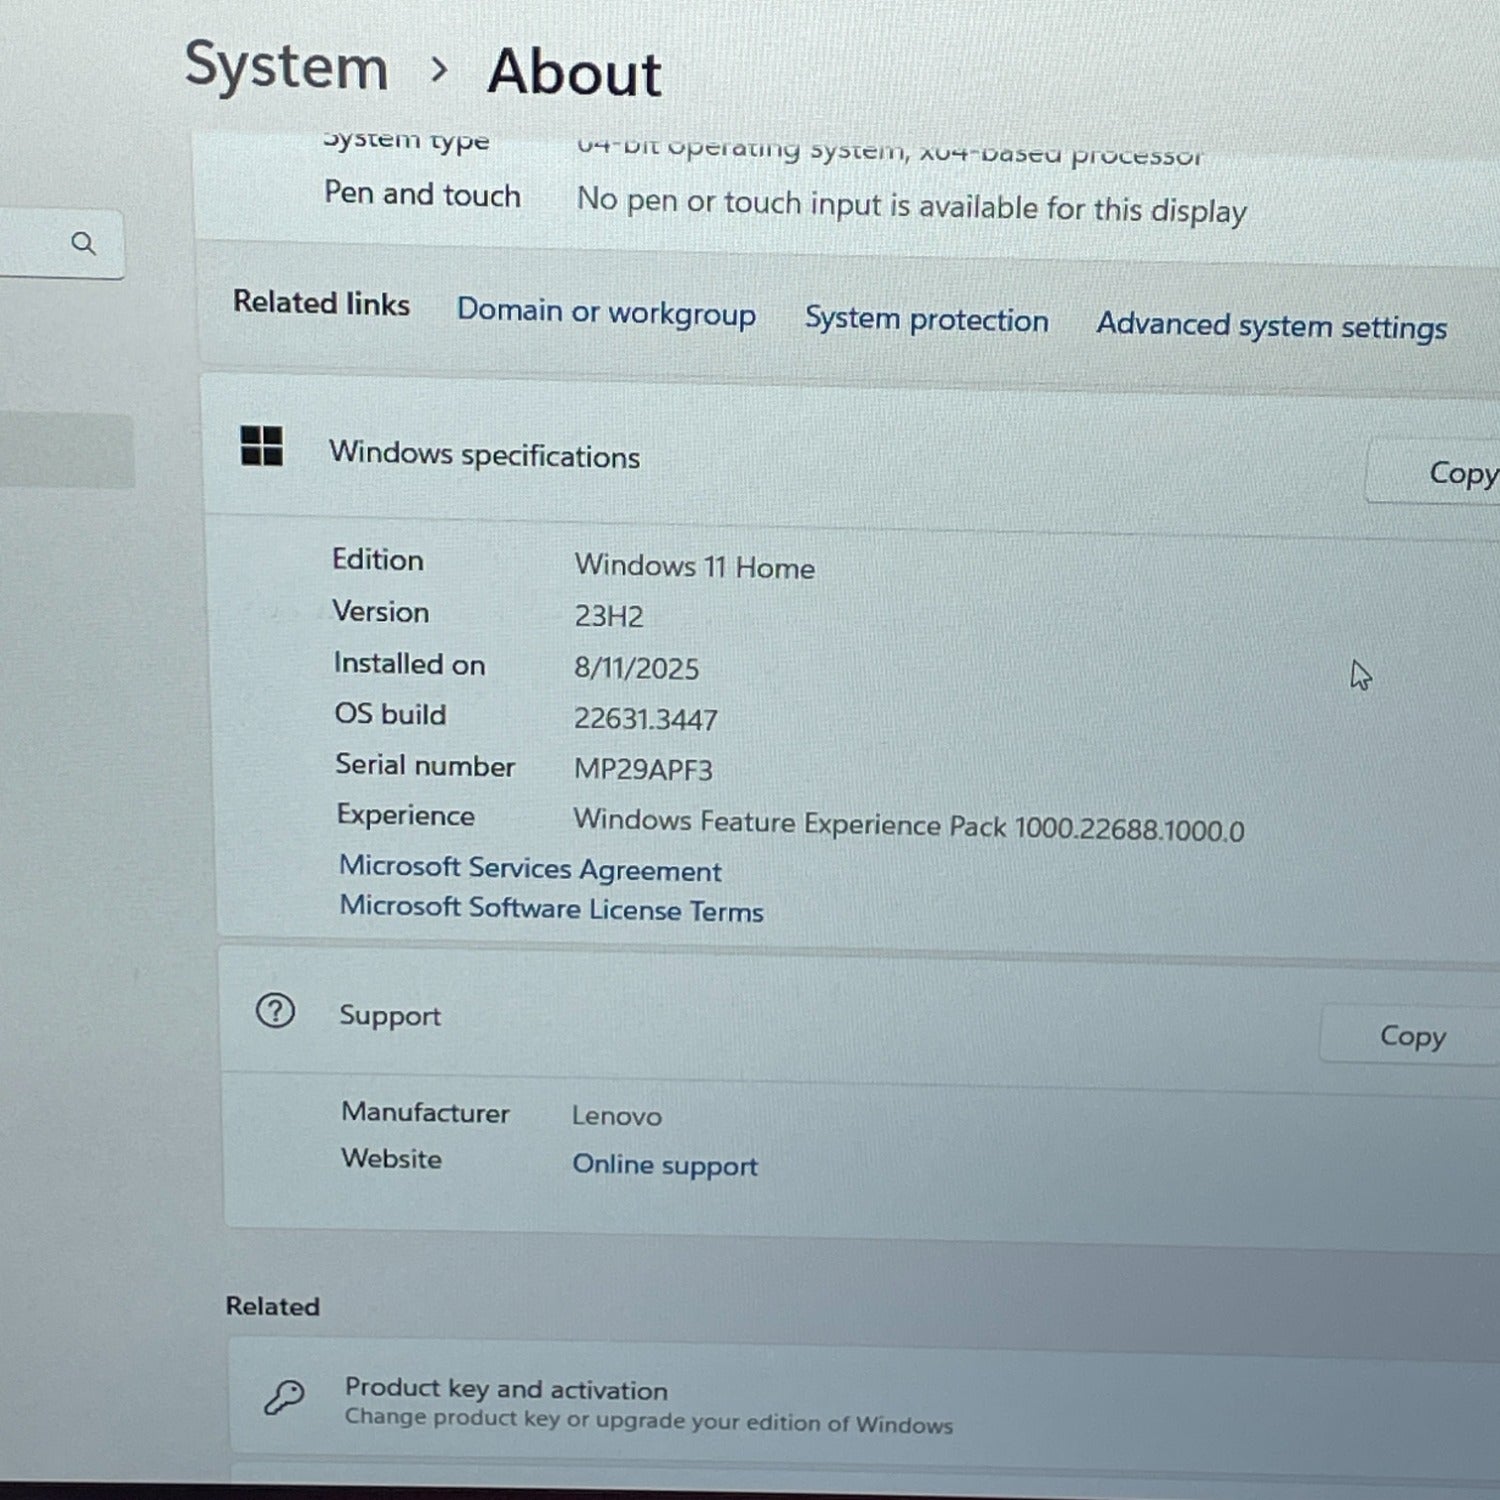Click the Experience label
Viewport: 1500px width, 1500px height.
point(405,815)
